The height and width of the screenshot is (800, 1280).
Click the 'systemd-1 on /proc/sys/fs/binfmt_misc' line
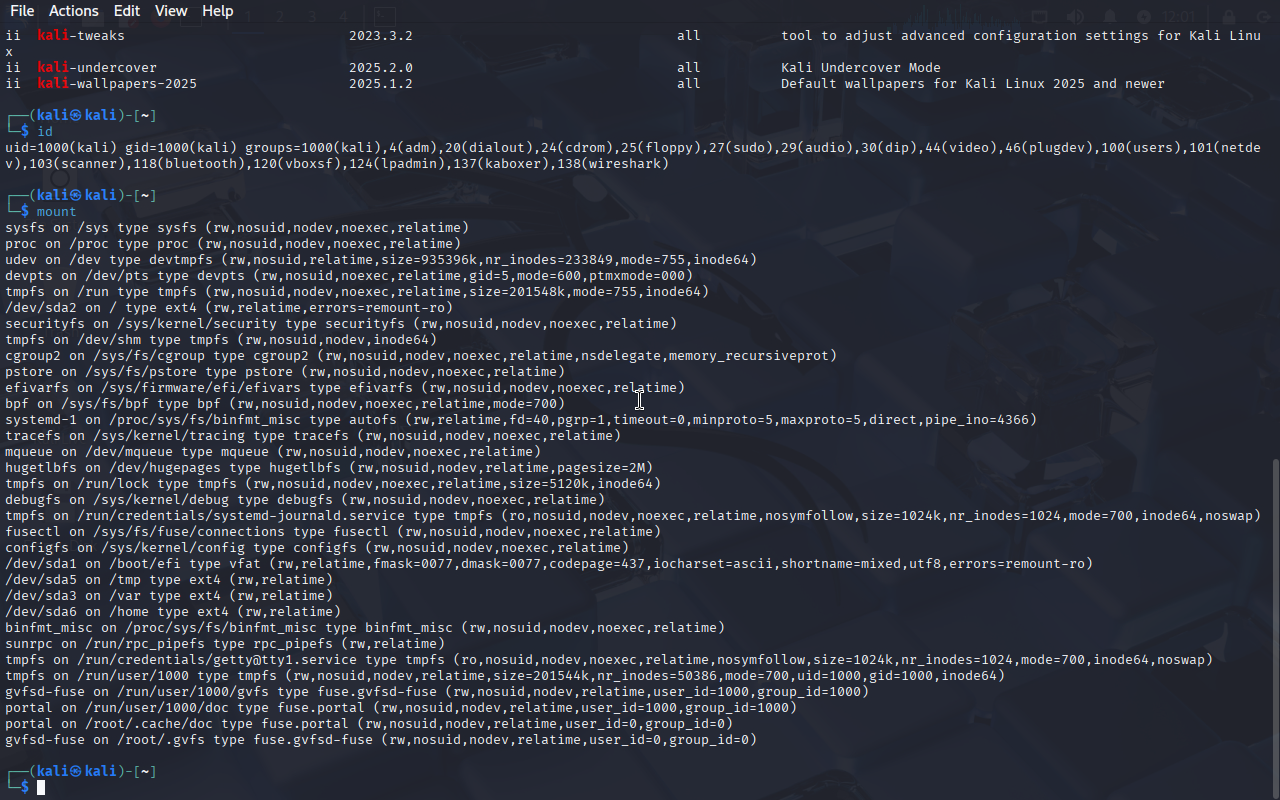pyautogui.click(x=521, y=420)
